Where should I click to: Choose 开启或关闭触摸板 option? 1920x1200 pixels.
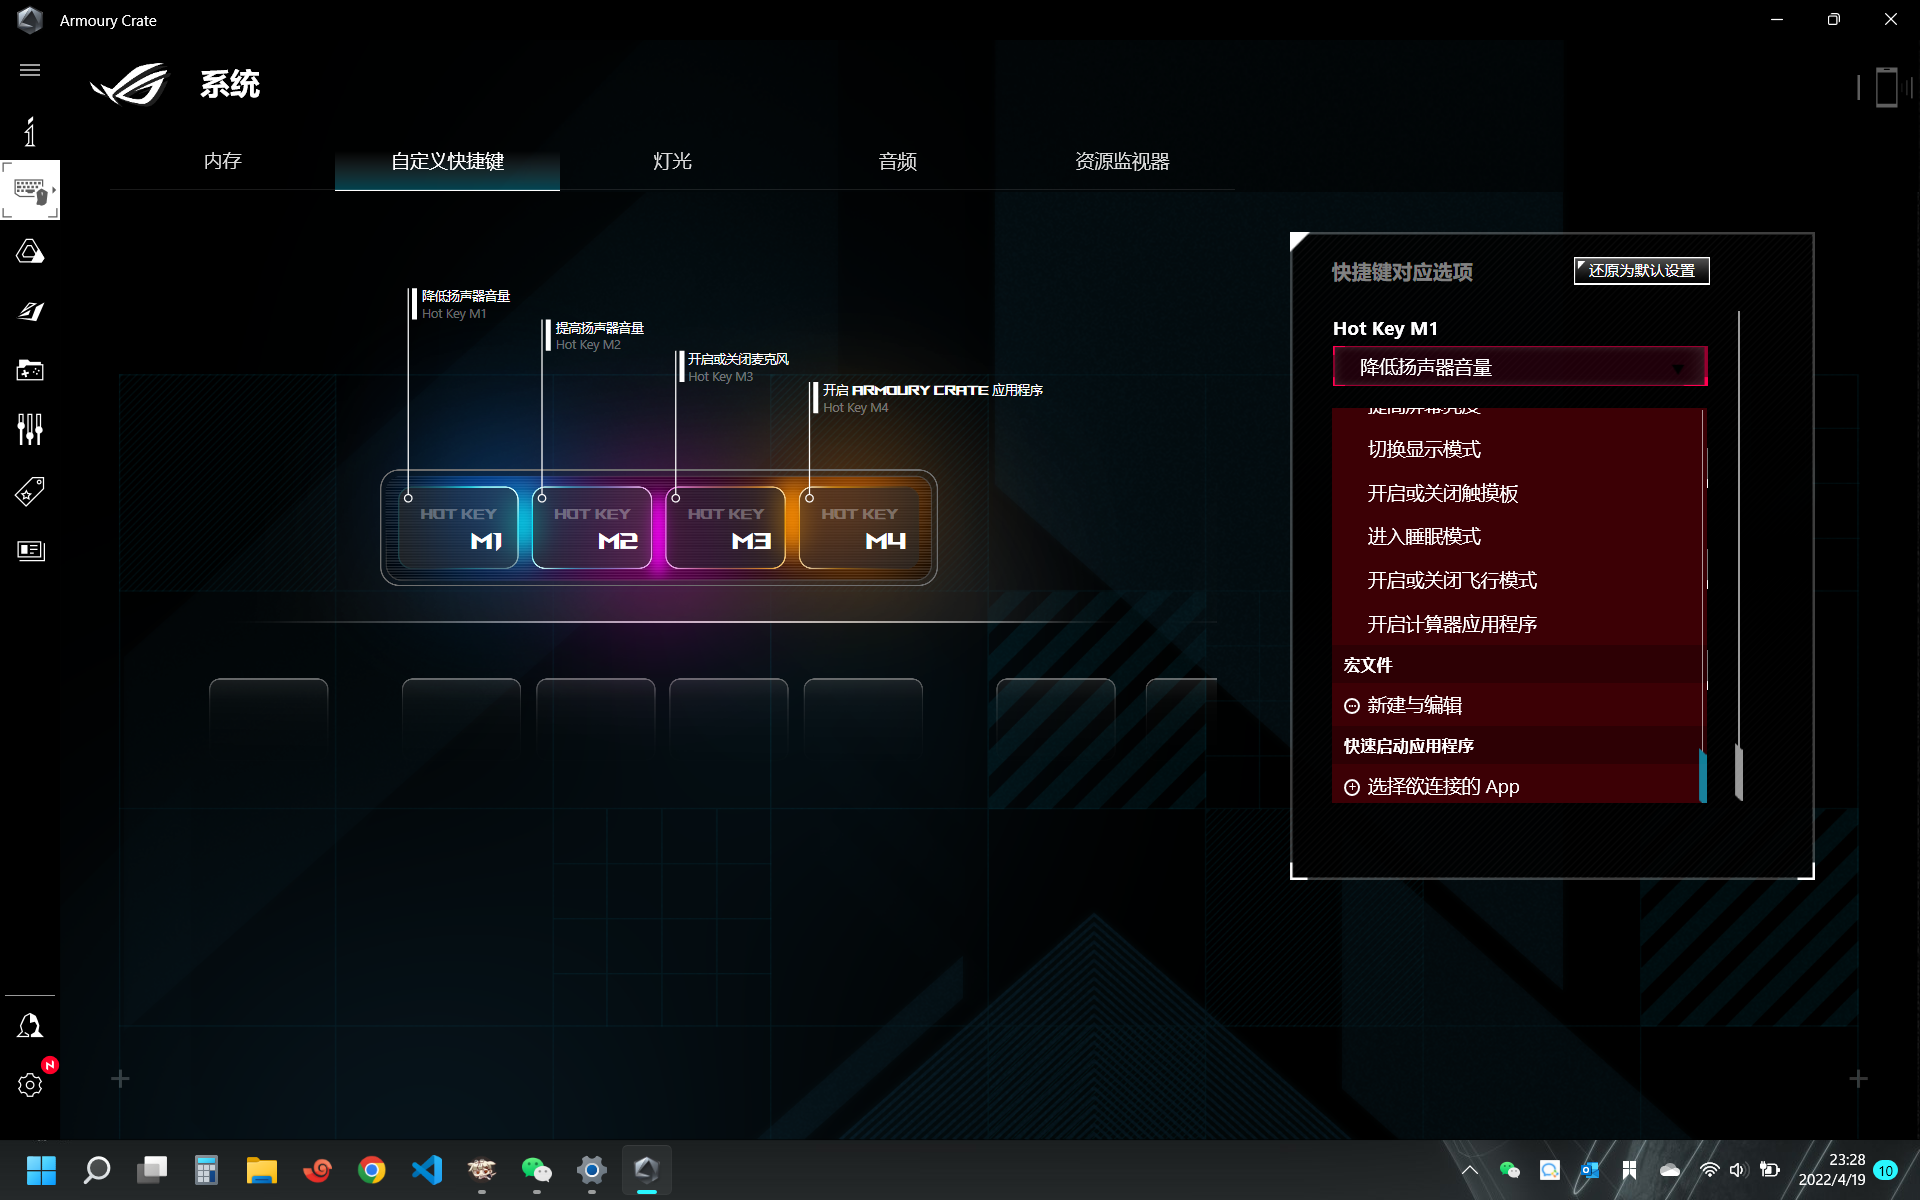click(1516, 494)
